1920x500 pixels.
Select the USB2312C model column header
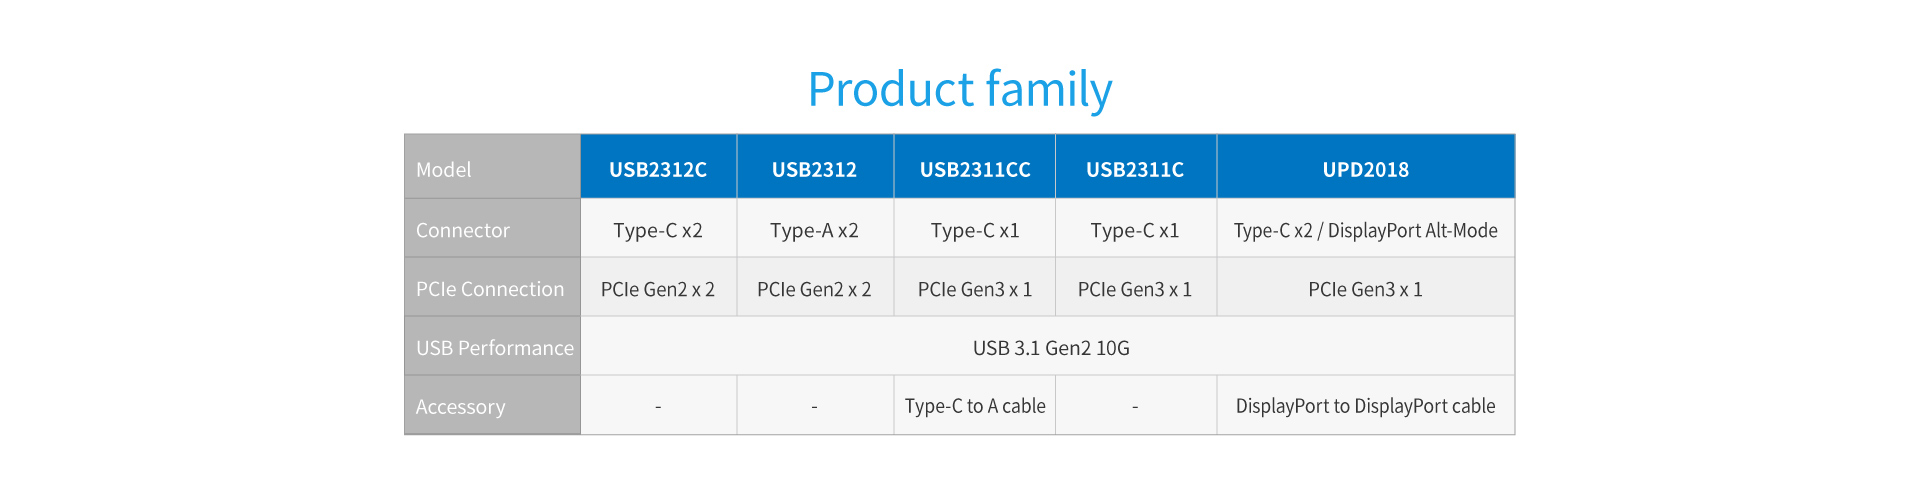tap(658, 166)
